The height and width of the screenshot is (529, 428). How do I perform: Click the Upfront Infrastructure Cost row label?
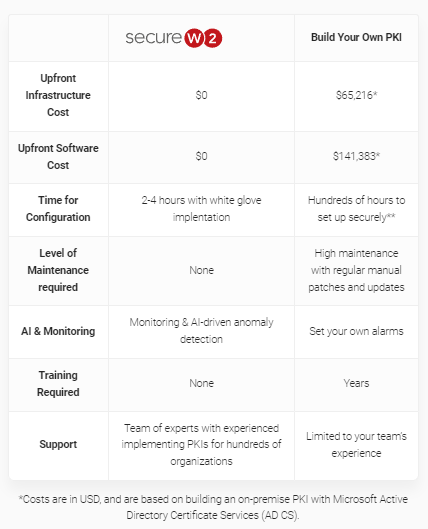58,95
